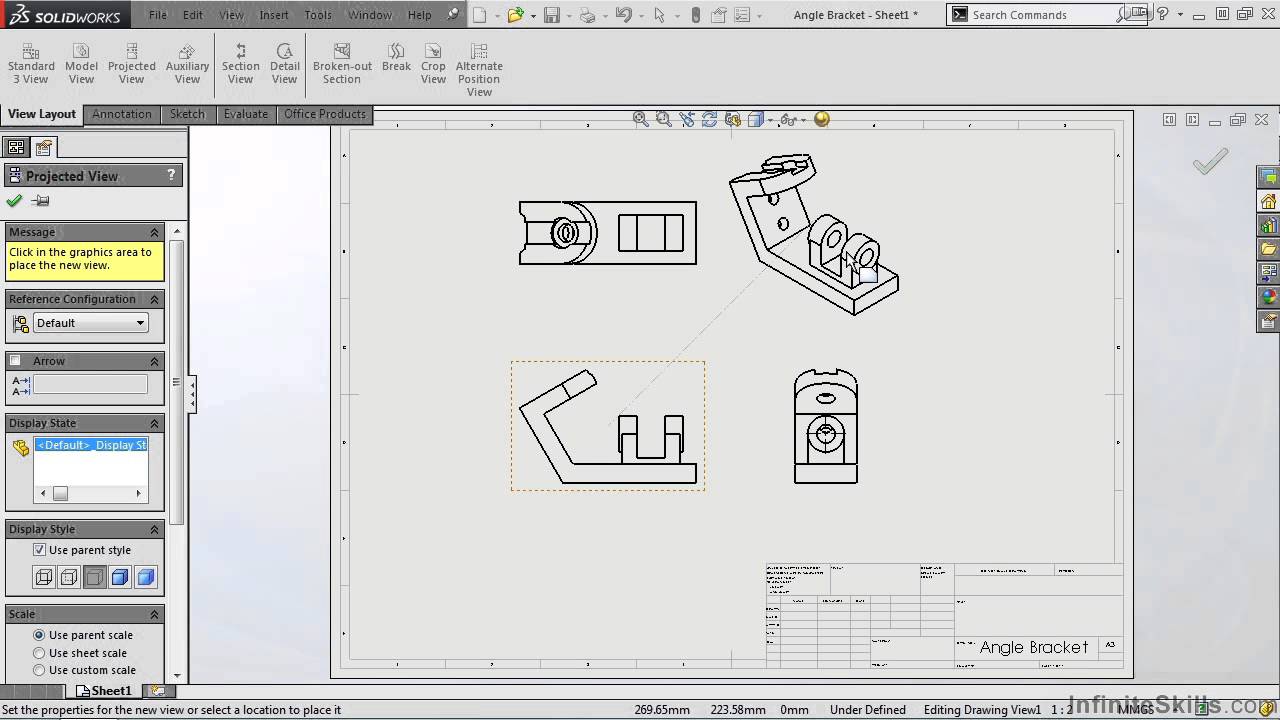
Task: Zoom to fit the drawing sheet
Action: click(640, 119)
